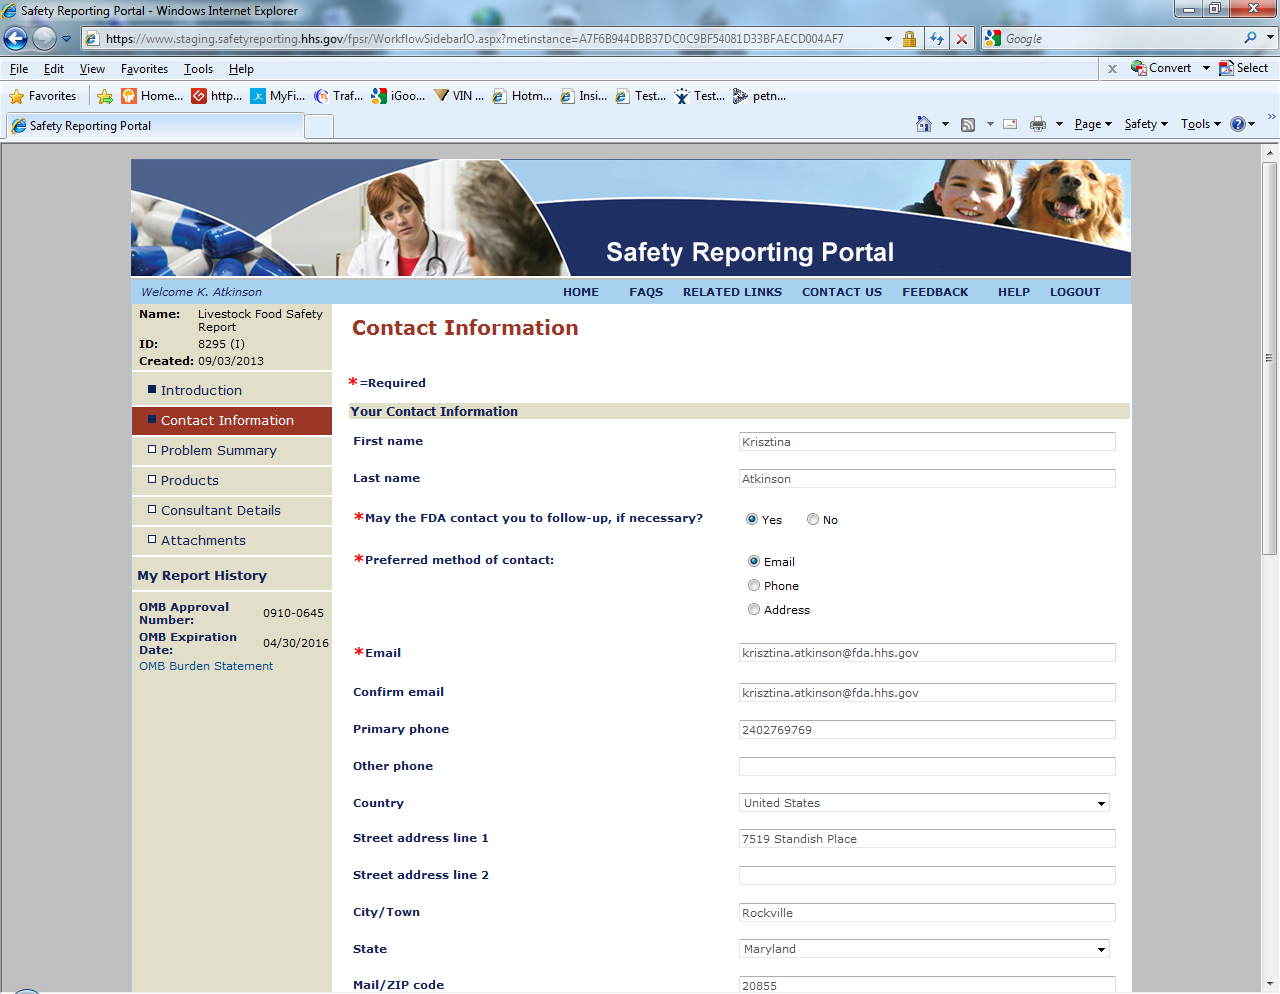Click the Street address line 2 field
The image size is (1280, 994).
tap(927, 875)
